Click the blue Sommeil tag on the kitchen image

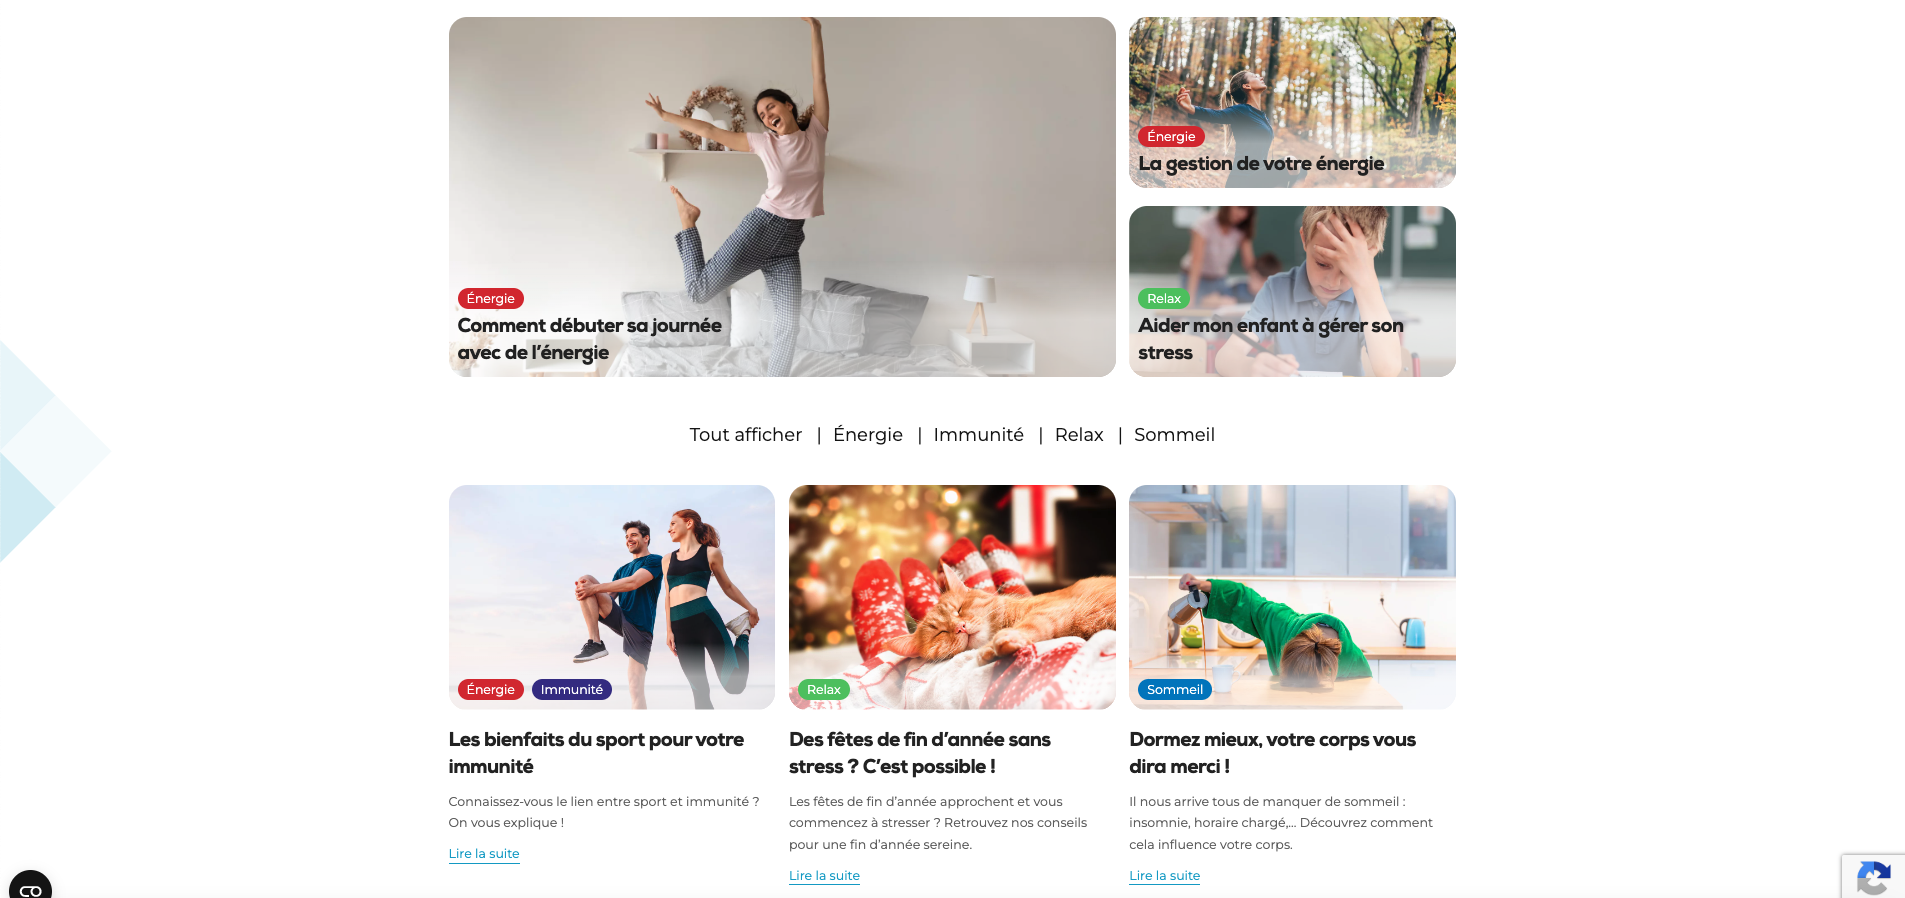tap(1174, 689)
